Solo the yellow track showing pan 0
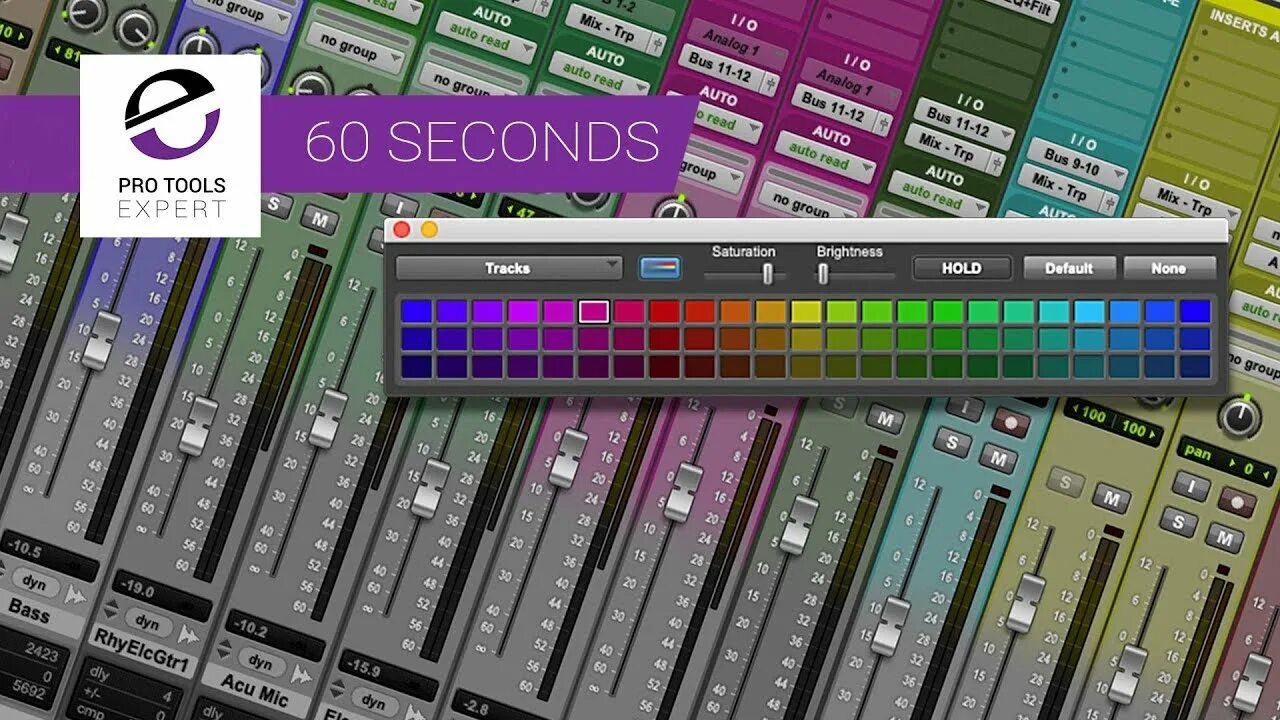This screenshot has width=1280, height=720. tap(1179, 521)
